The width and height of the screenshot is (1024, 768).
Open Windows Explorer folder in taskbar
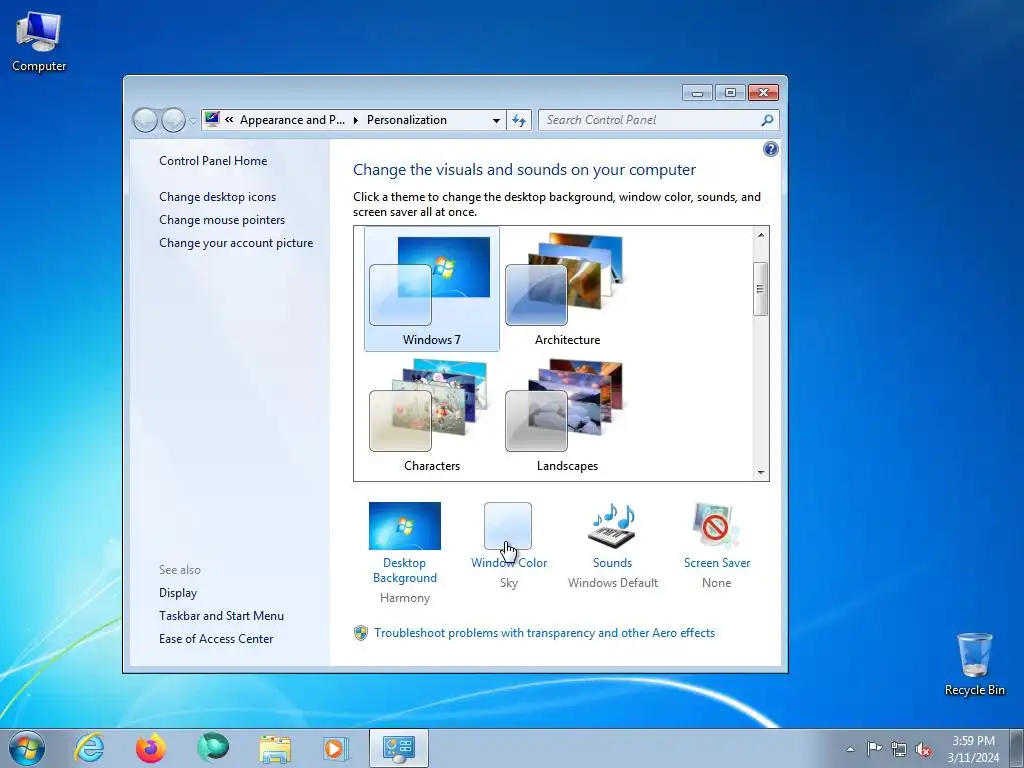tap(275, 748)
